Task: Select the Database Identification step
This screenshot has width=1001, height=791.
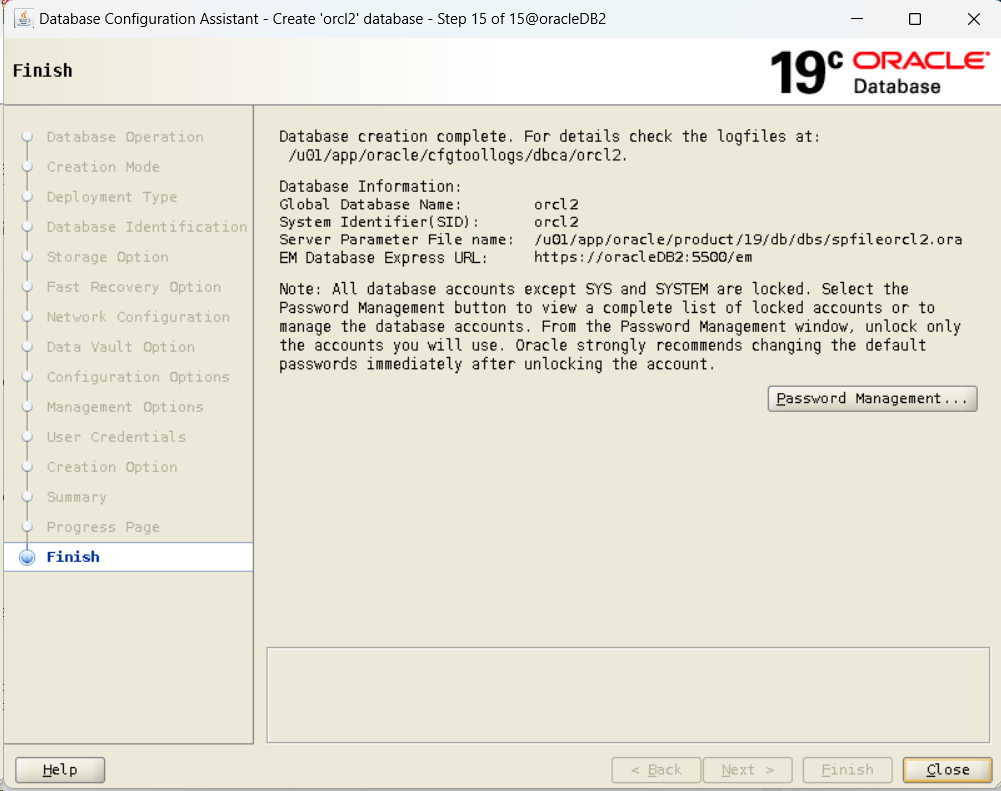Action: coord(147,227)
